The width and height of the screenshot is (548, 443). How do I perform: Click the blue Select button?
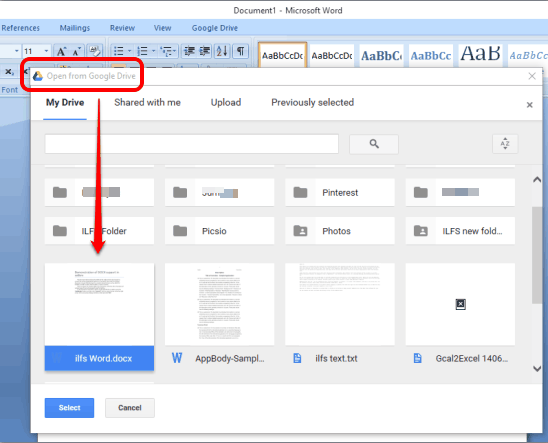[x=69, y=408]
